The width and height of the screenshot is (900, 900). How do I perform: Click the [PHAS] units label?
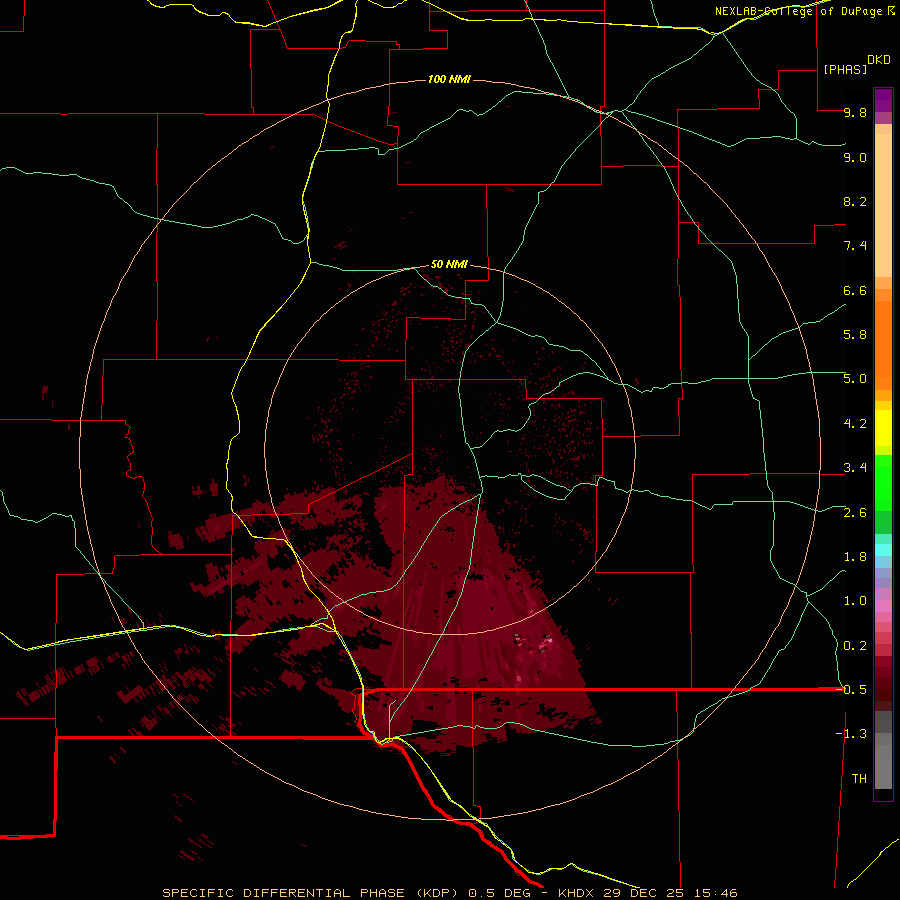(x=845, y=69)
